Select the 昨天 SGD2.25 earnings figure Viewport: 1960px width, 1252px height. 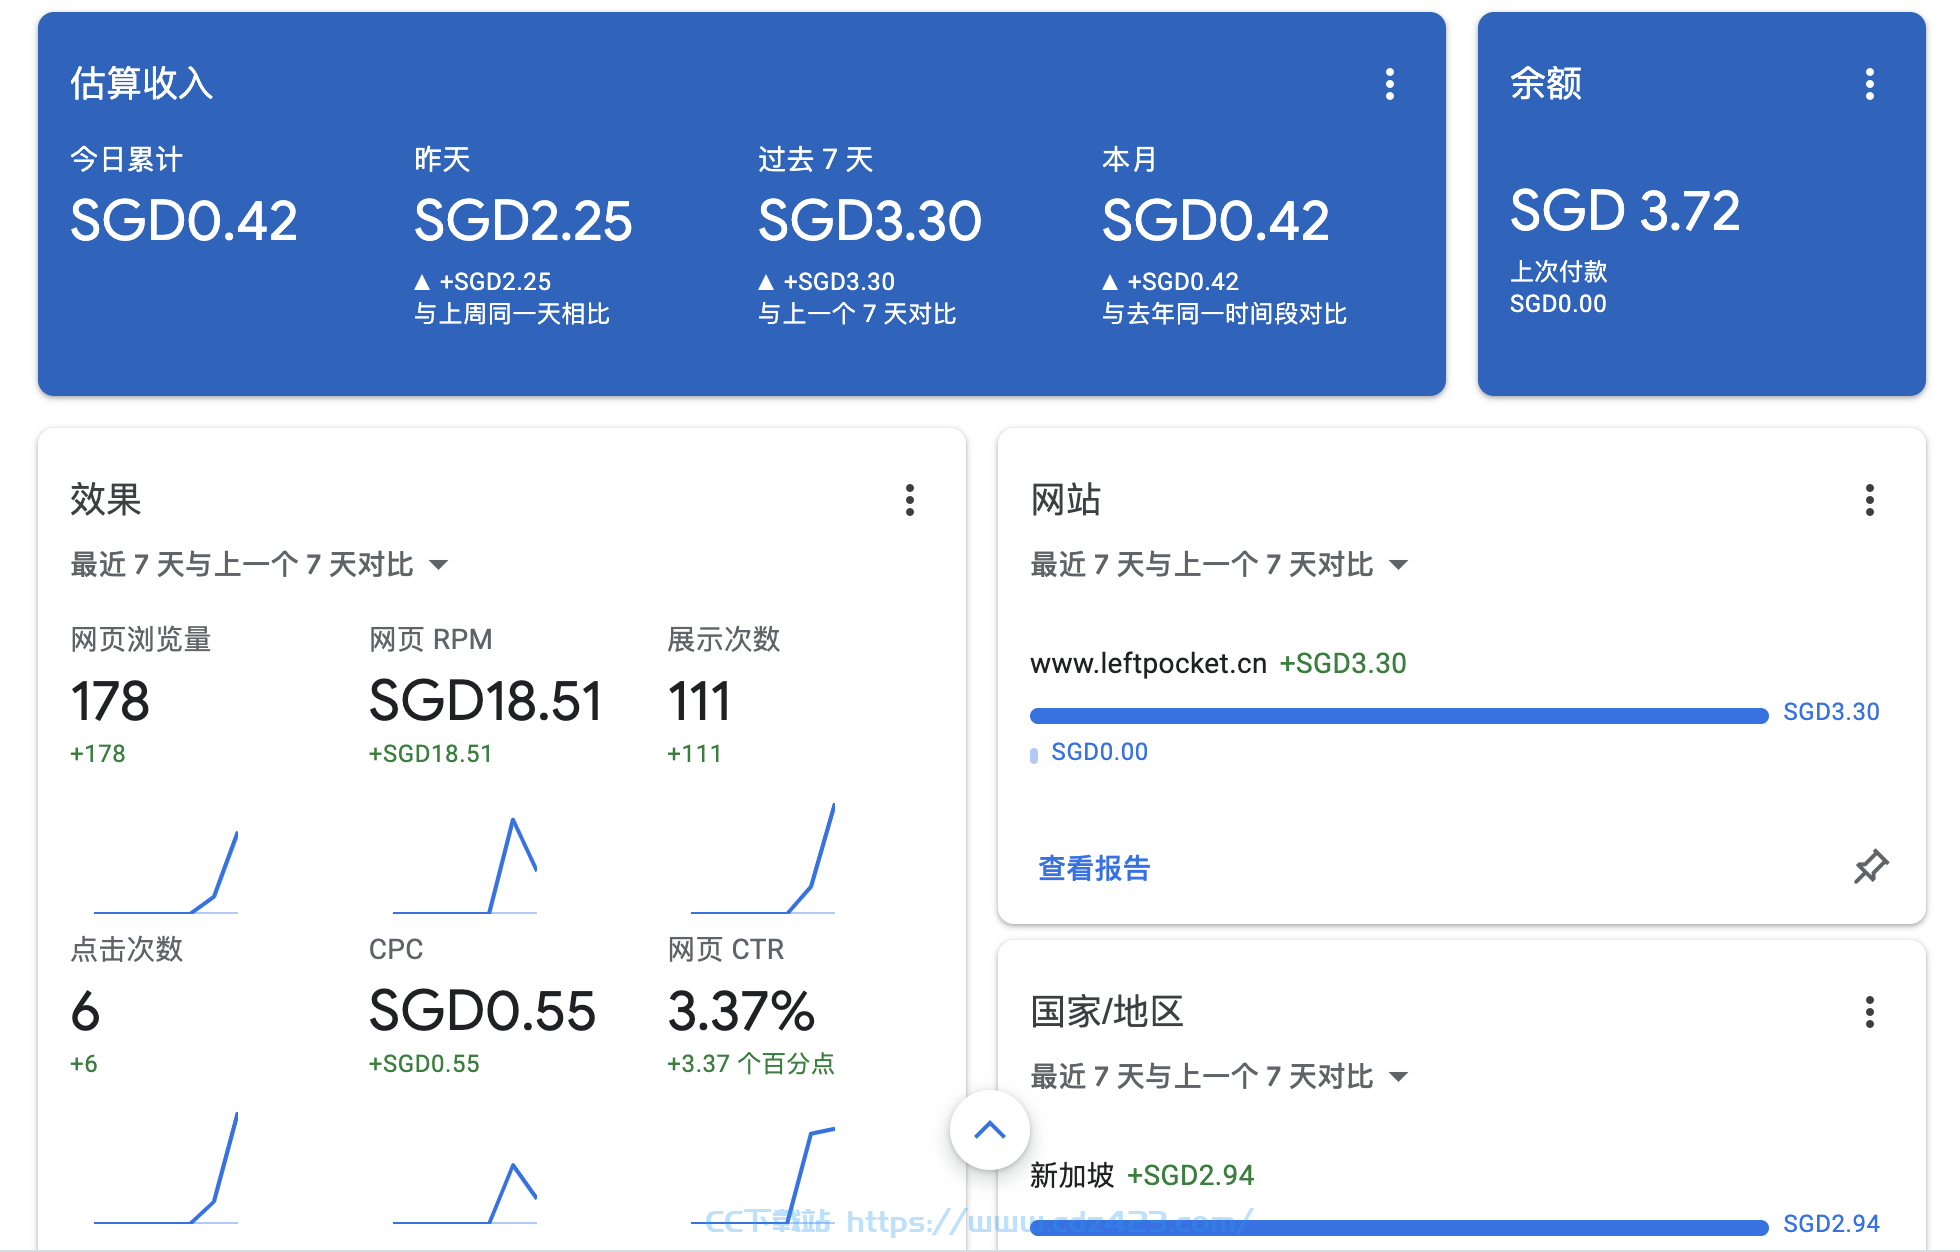pyautogui.click(x=523, y=221)
